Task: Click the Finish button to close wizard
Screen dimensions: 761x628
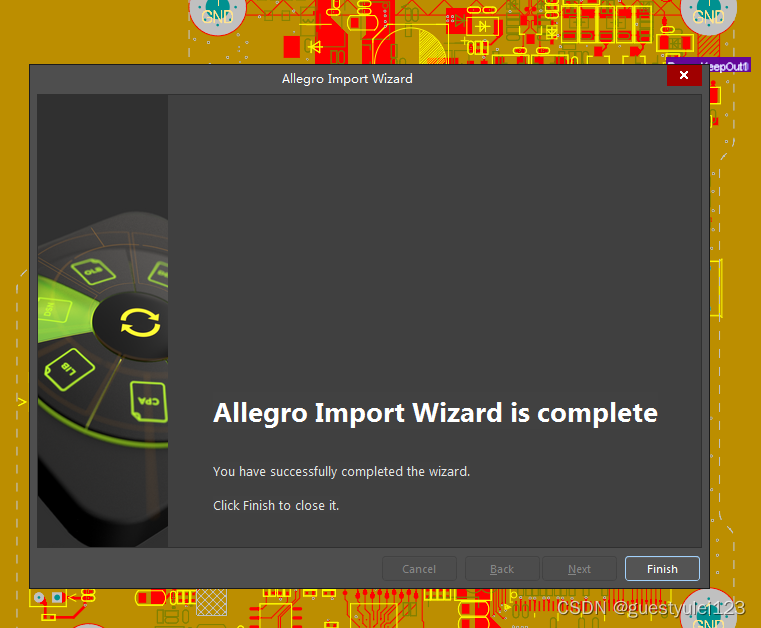Action: click(x=662, y=568)
